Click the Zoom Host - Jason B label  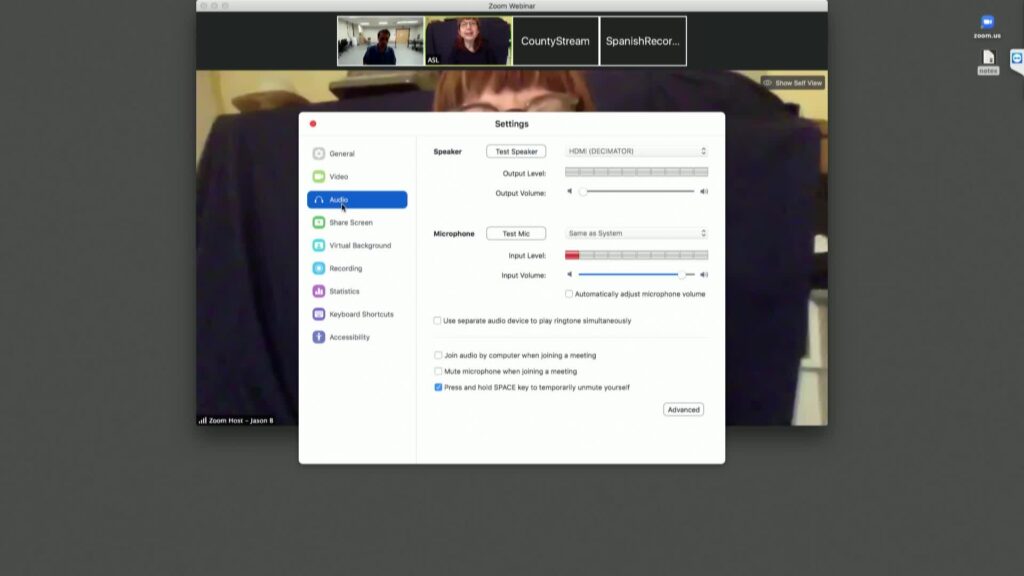241,421
